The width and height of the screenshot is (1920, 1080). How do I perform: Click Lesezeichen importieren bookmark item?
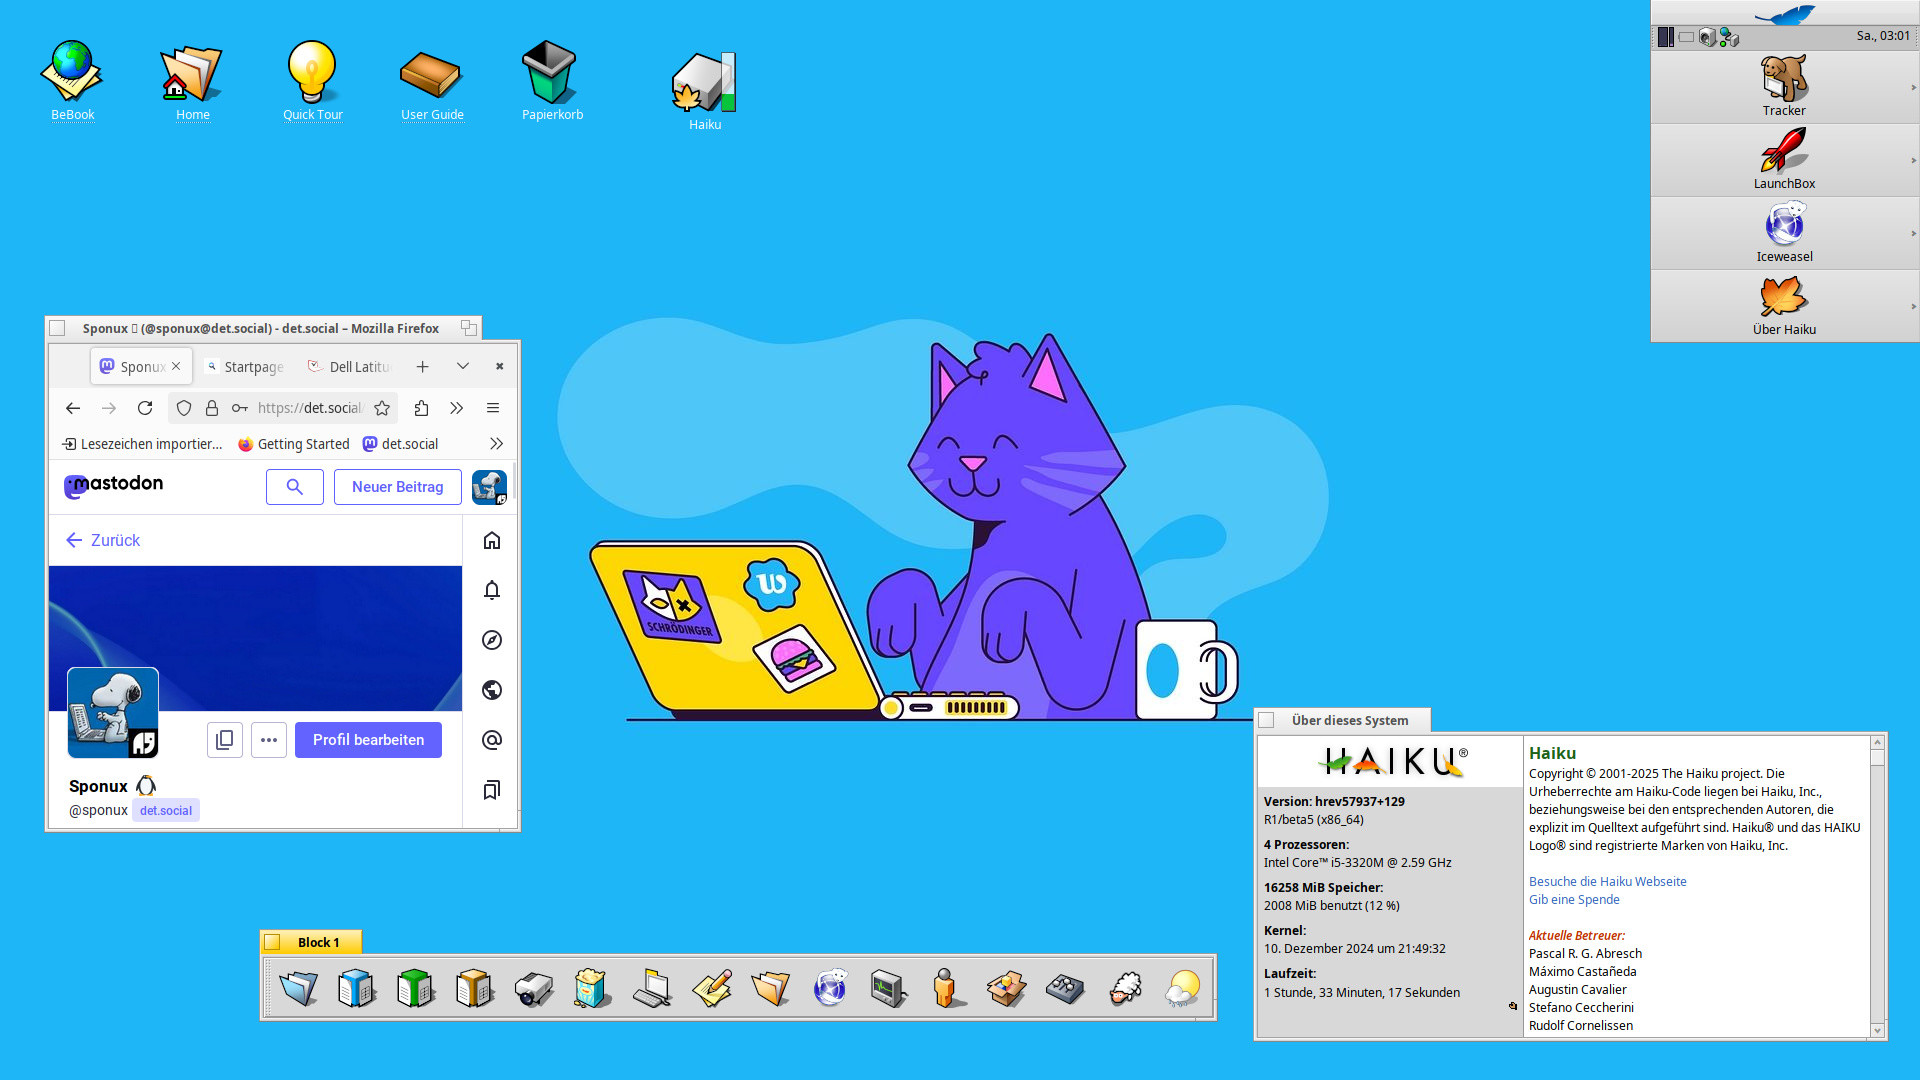(x=142, y=444)
